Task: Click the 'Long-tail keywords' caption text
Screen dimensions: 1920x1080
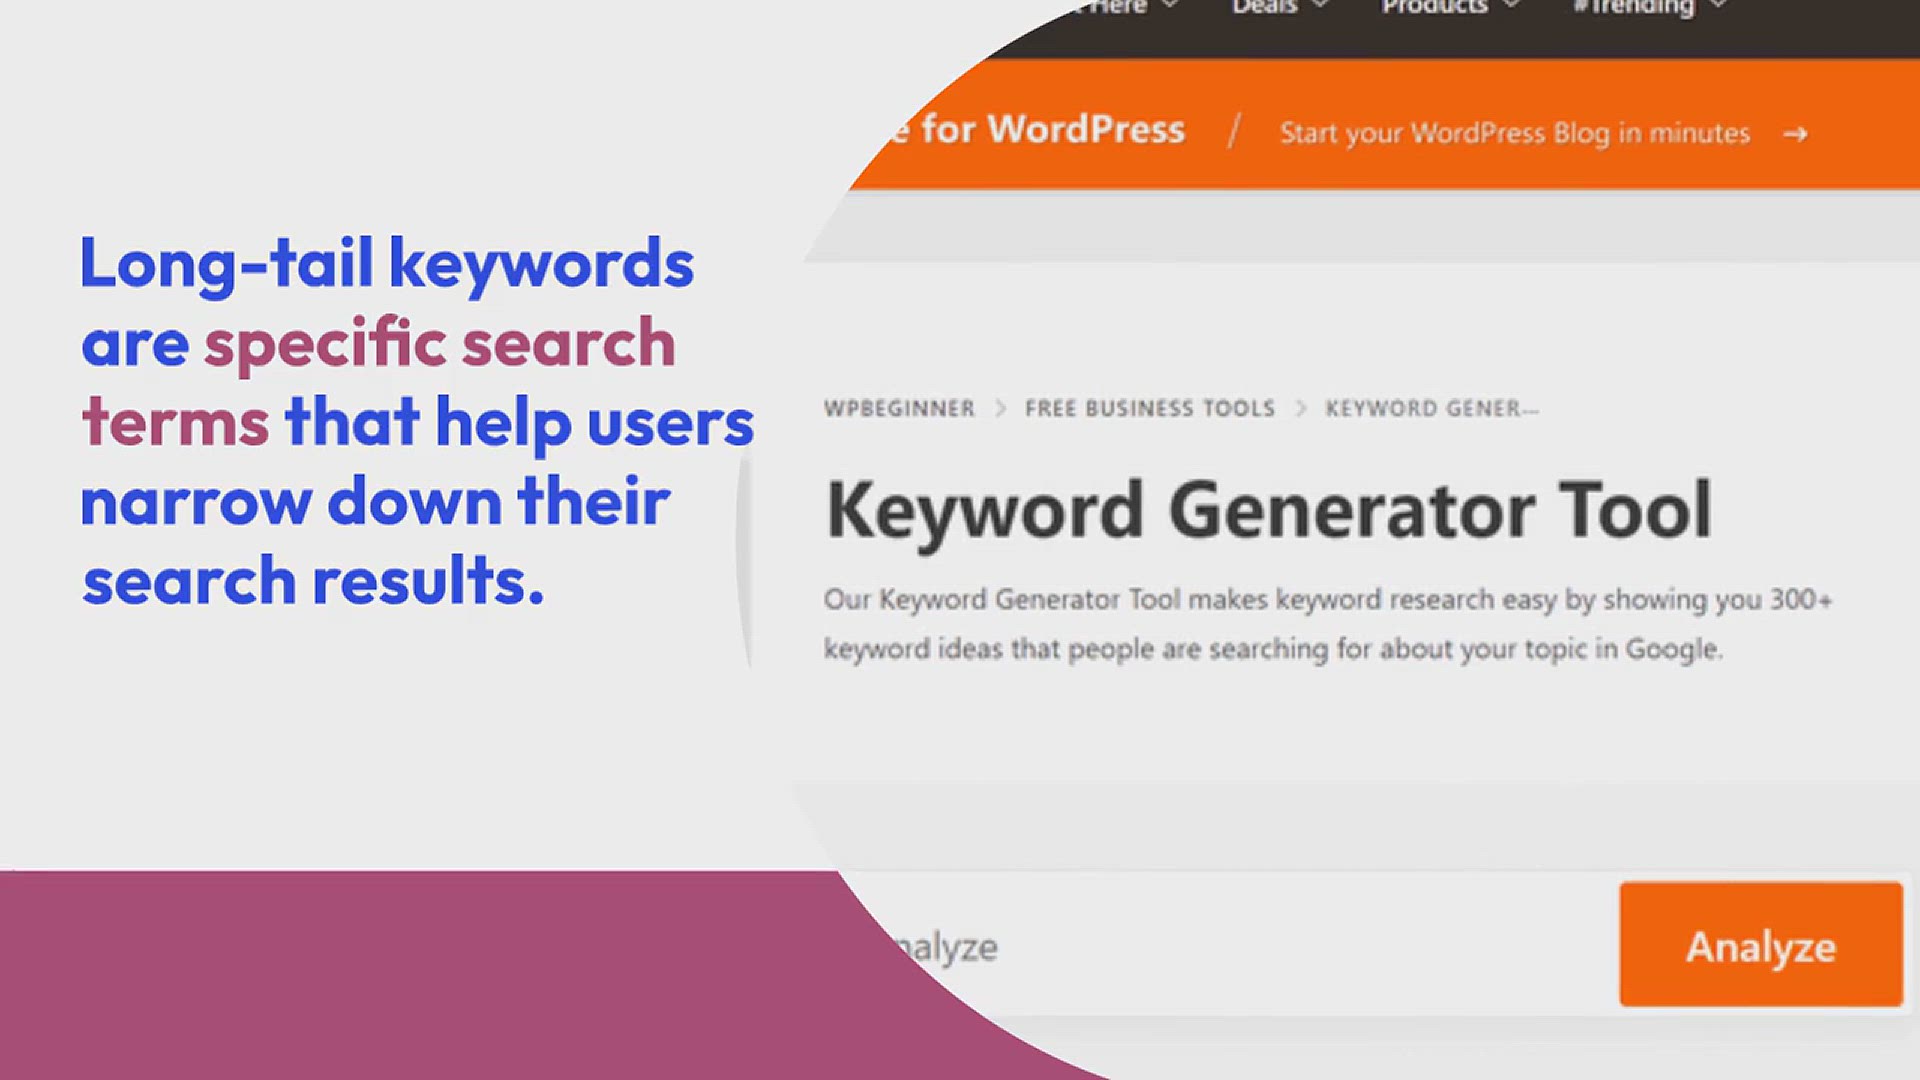Action: click(387, 264)
